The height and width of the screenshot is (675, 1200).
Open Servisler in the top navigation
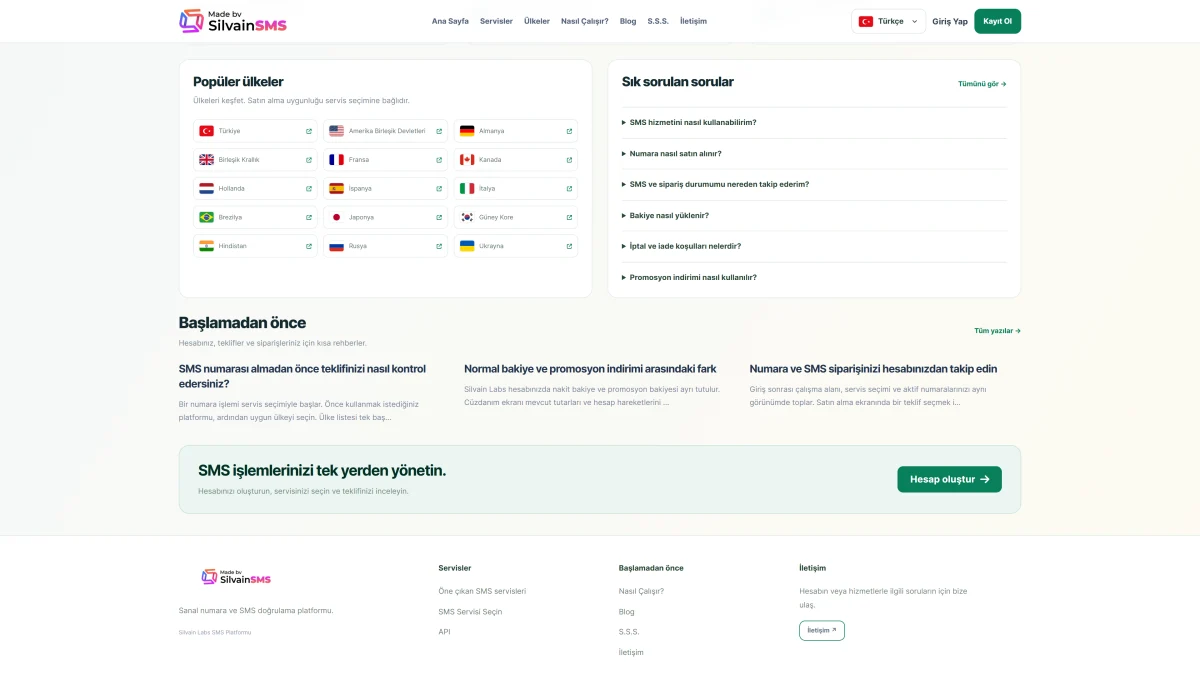tap(496, 21)
